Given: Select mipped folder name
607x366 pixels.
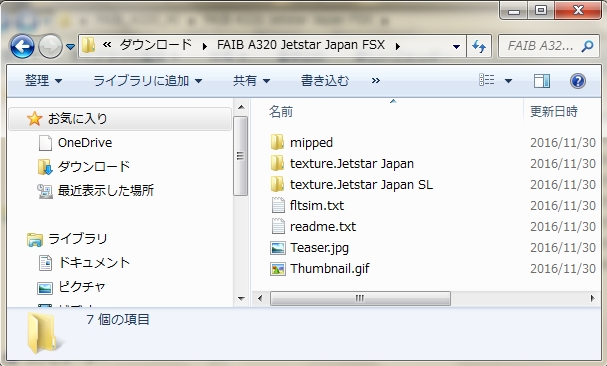Looking at the screenshot, I should pyautogui.click(x=312, y=143).
